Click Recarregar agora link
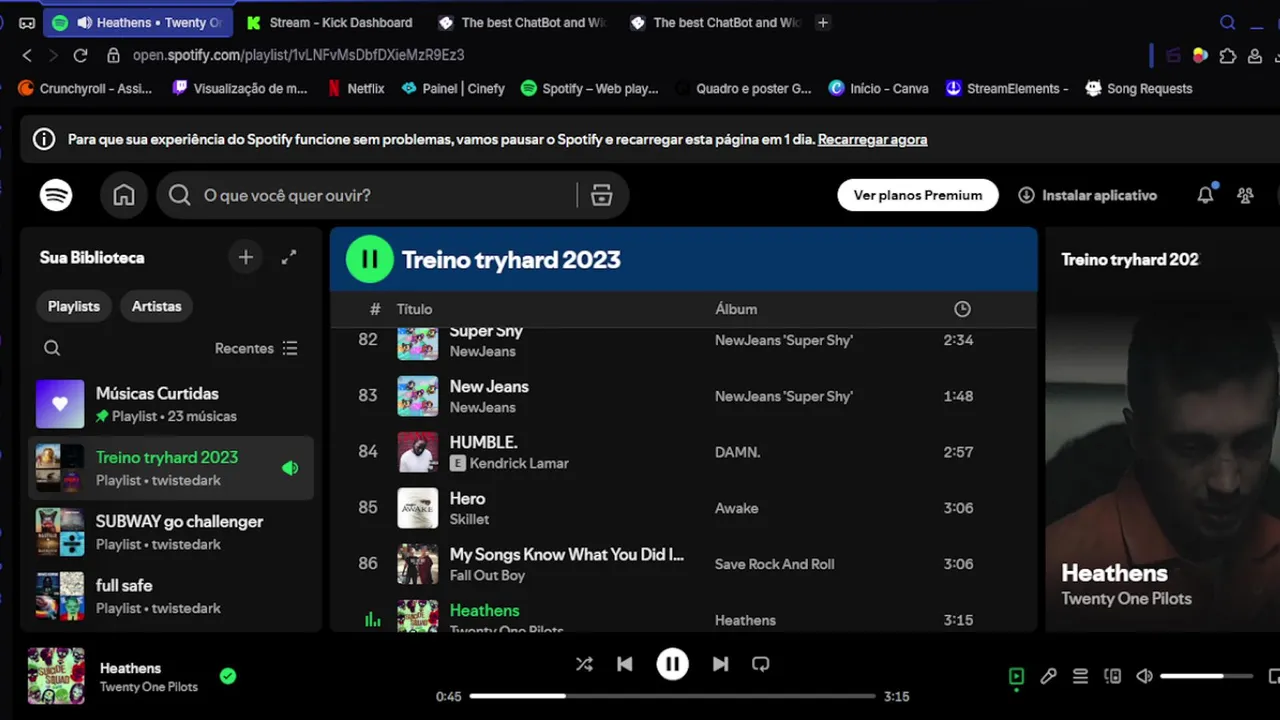The height and width of the screenshot is (720, 1280). 872,140
